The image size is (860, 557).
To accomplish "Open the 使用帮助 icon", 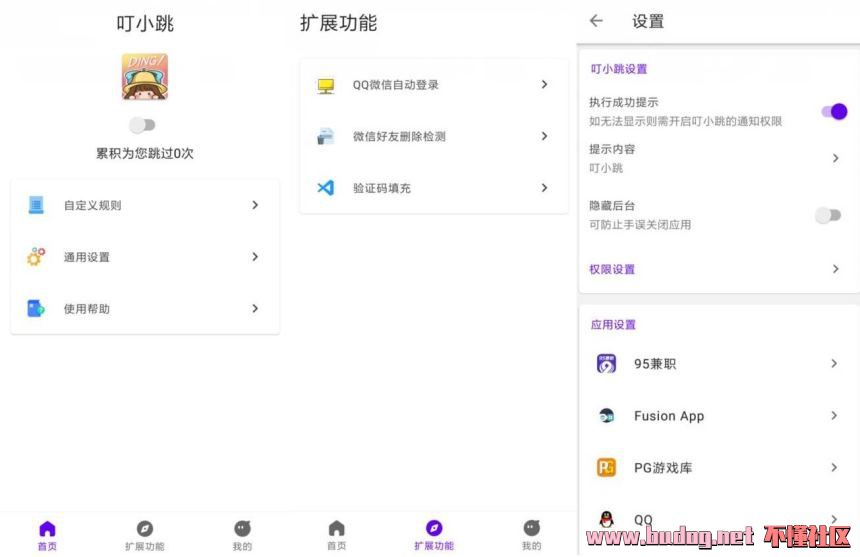I will (x=36, y=308).
